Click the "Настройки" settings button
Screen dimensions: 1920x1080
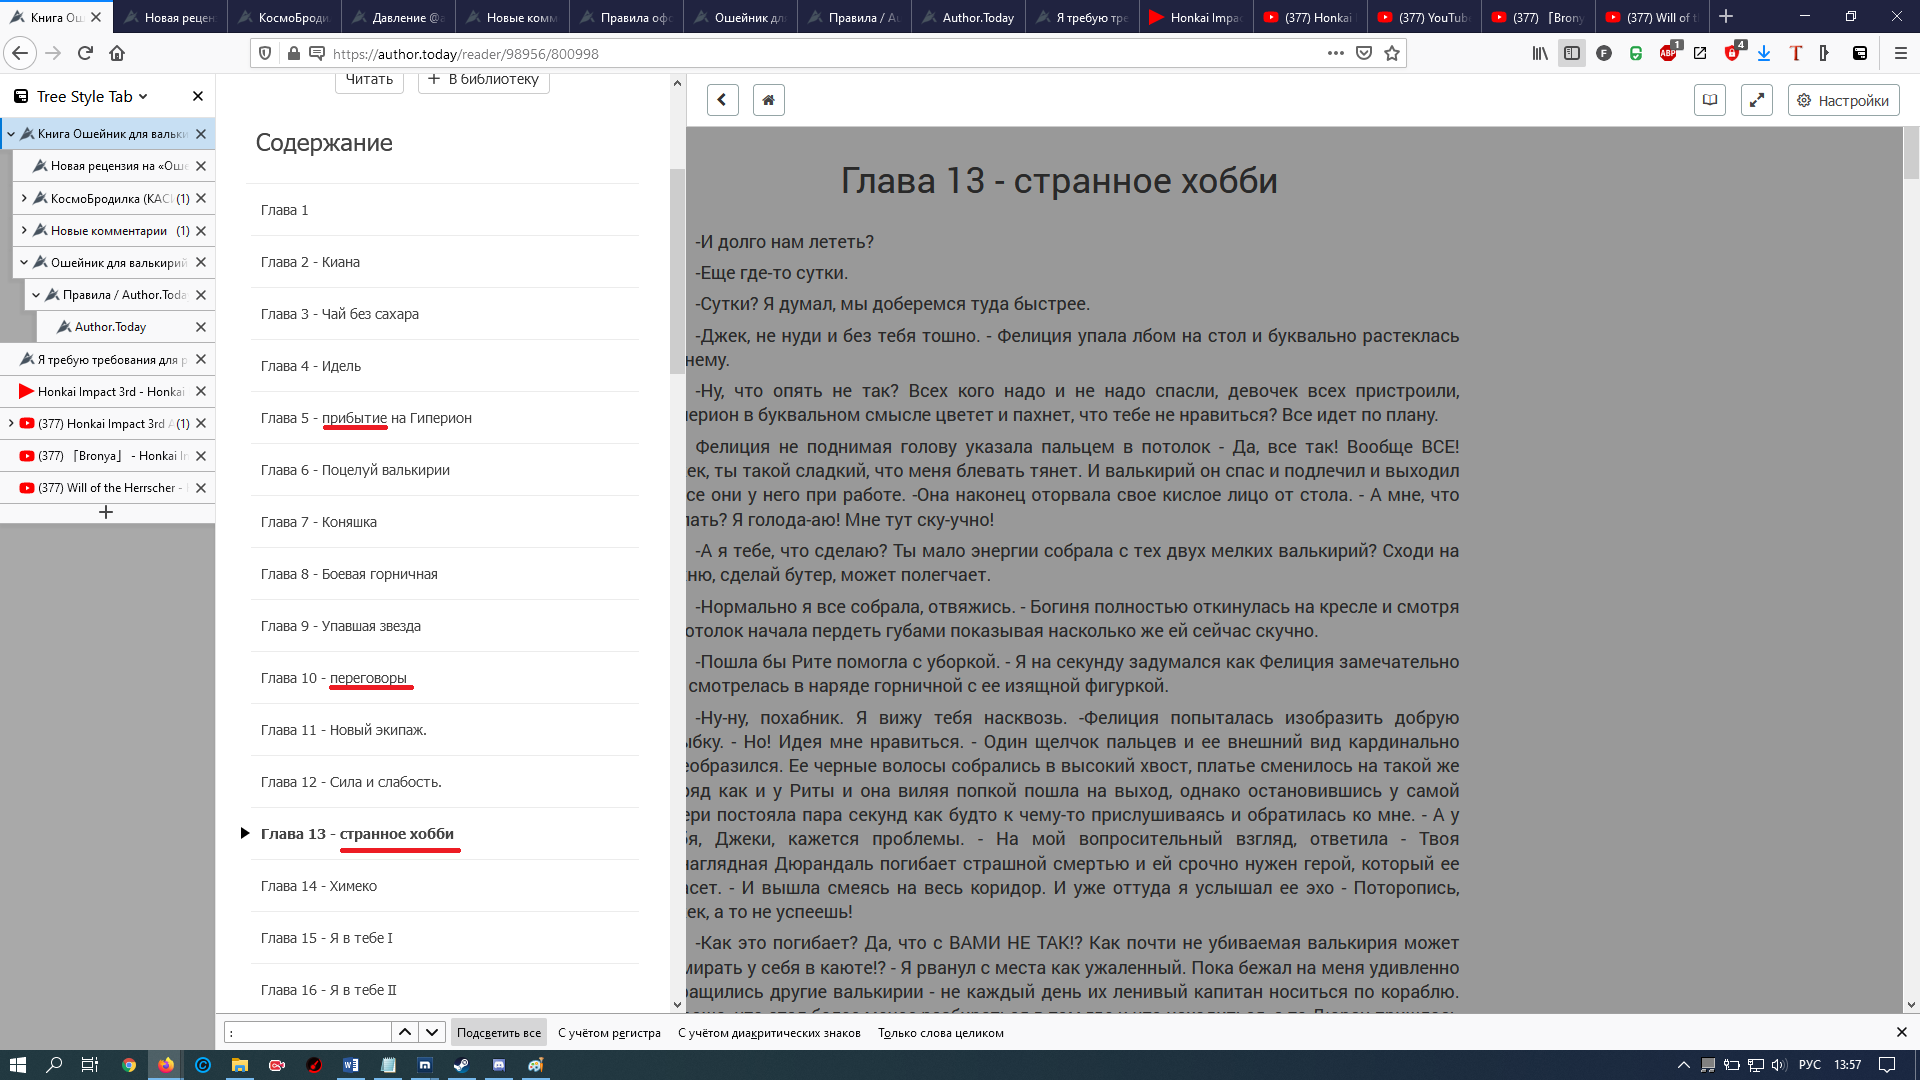click(x=1843, y=100)
